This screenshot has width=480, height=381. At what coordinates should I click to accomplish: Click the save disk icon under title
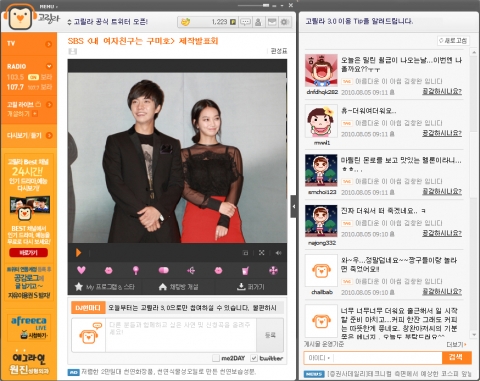(73, 51)
